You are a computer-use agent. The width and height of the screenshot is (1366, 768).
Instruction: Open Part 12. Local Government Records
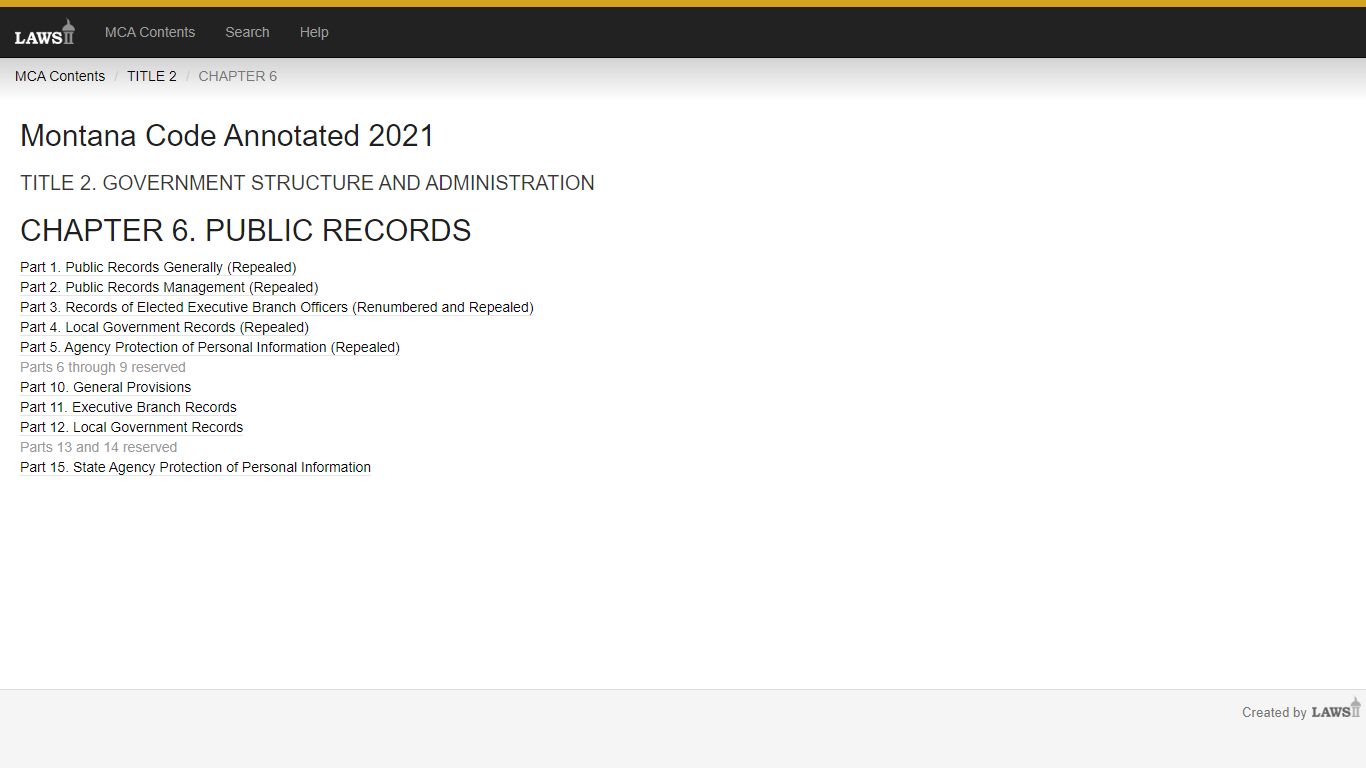(131, 427)
